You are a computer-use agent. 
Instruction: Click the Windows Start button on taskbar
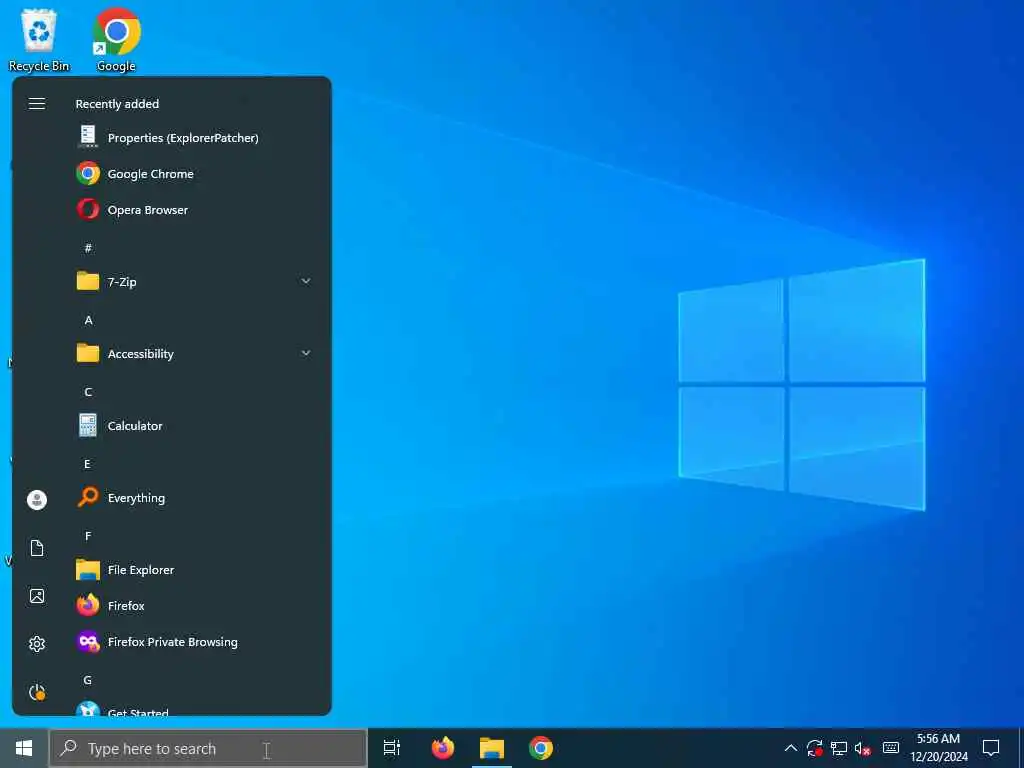pos(24,748)
